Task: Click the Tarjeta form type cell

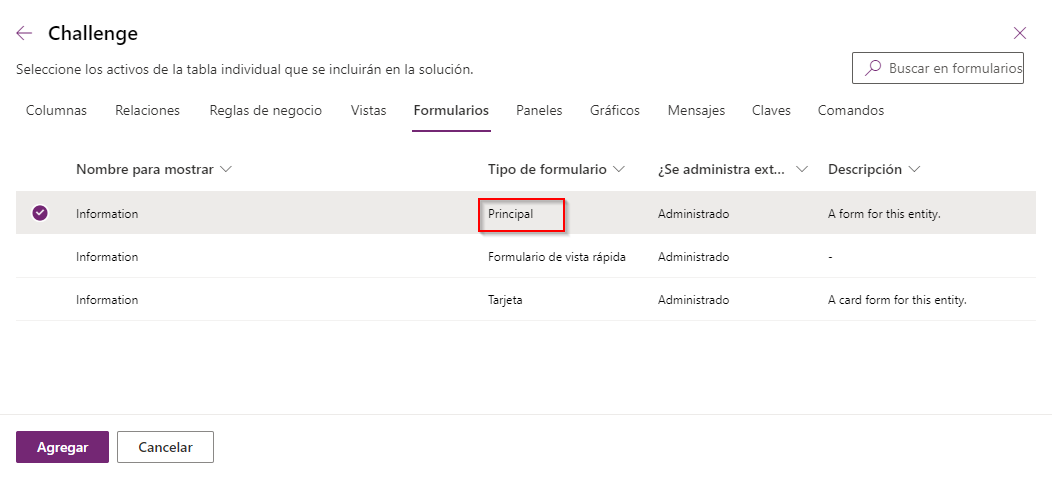Action: pyautogui.click(x=505, y=300)
